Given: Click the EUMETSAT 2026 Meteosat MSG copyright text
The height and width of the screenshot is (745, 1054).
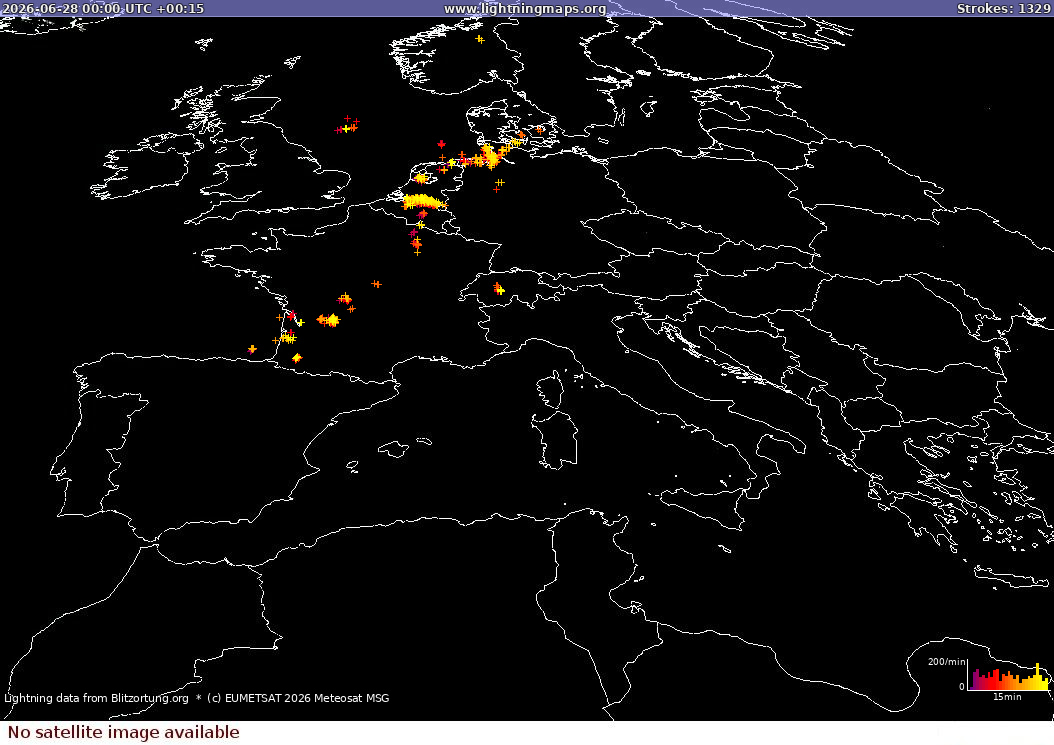Looking at the screenshot, I should tap(298, 698).
